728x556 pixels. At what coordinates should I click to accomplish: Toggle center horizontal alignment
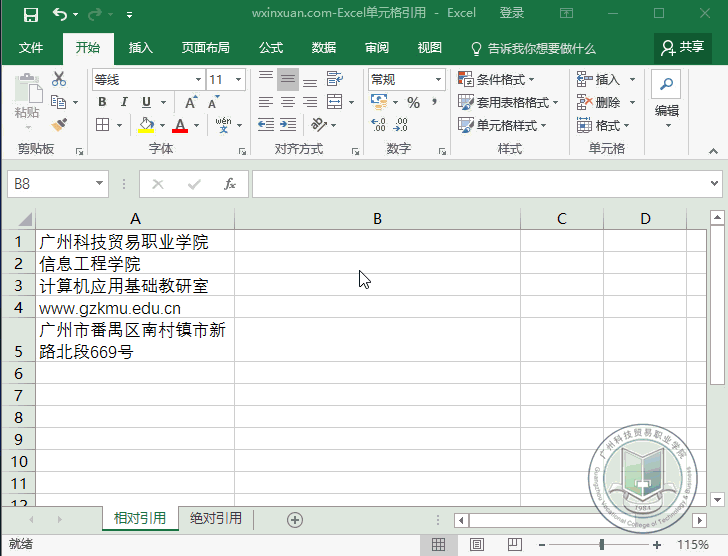pos(287,102)
